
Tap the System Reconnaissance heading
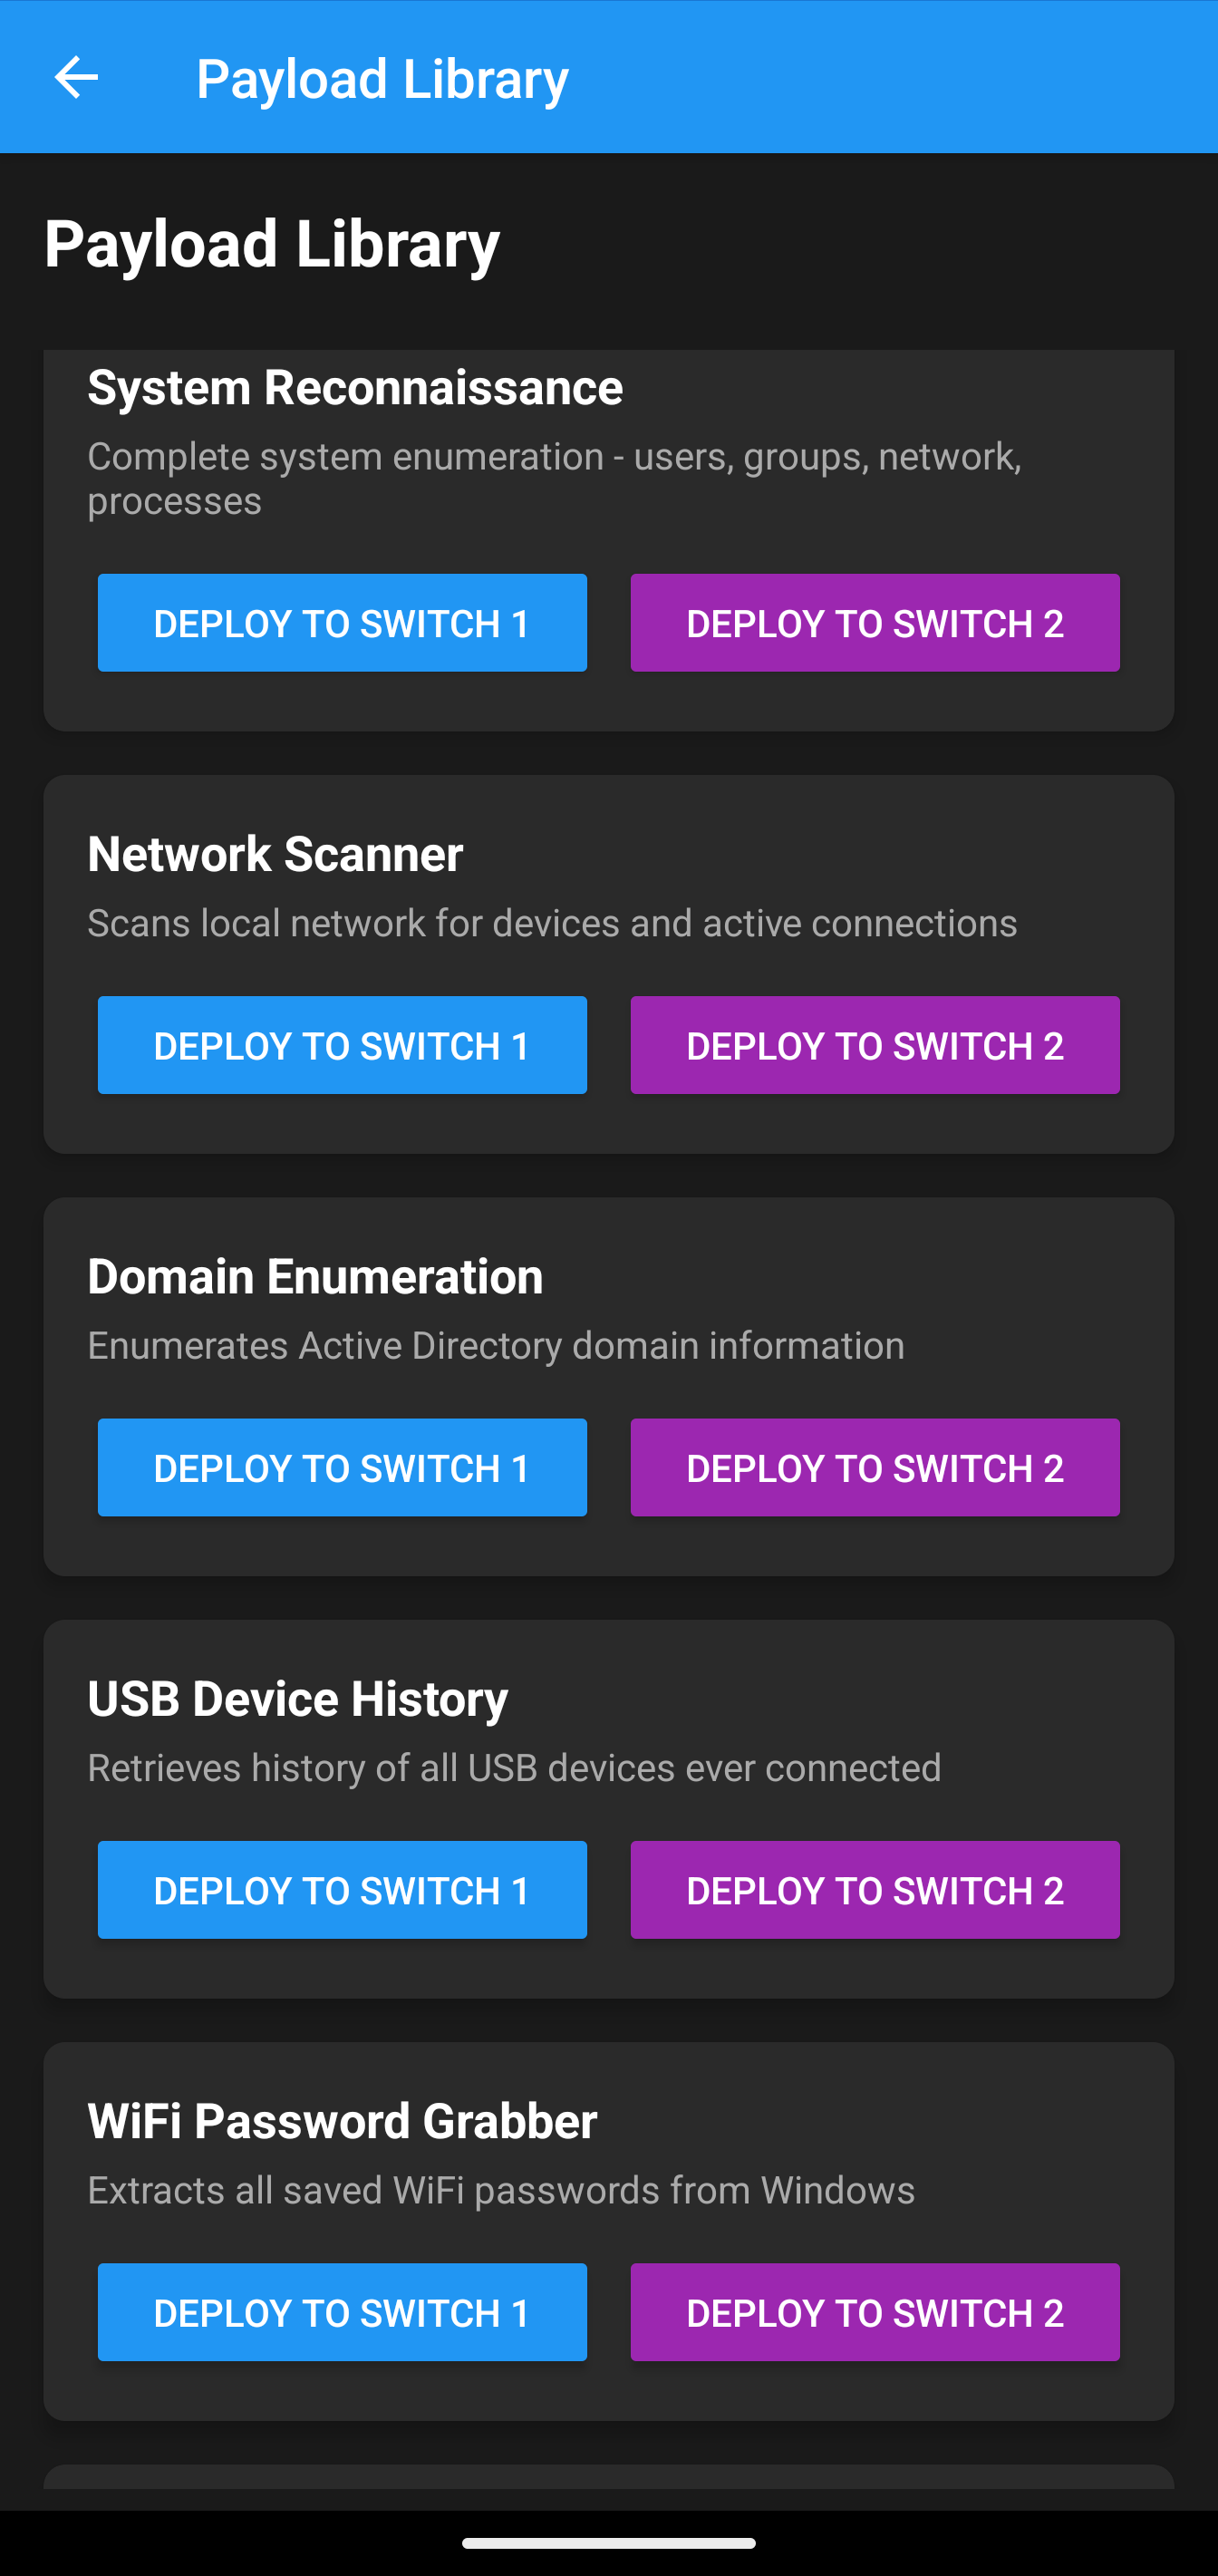point(355,388)
